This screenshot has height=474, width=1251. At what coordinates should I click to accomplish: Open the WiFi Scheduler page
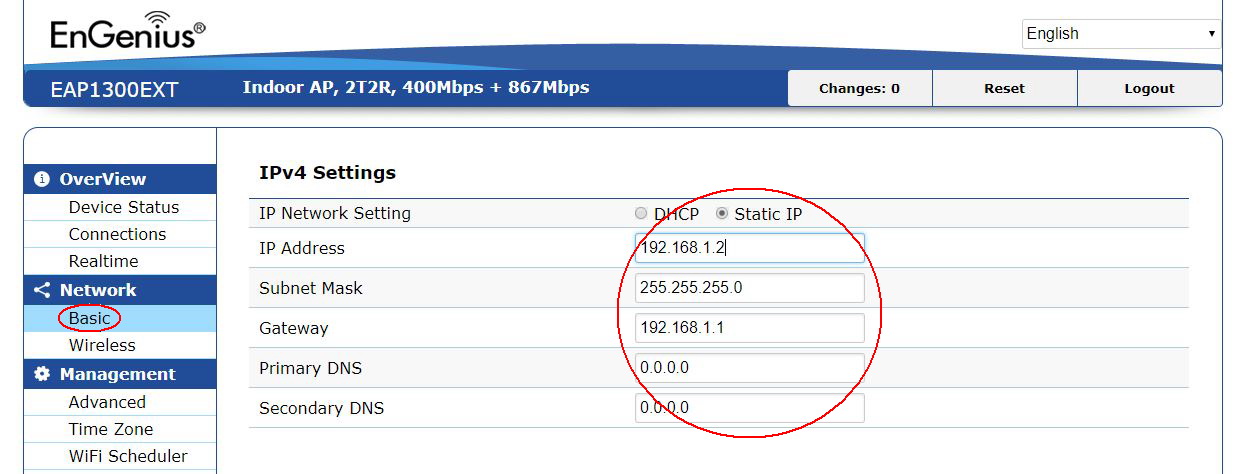[x=127, y=456]
